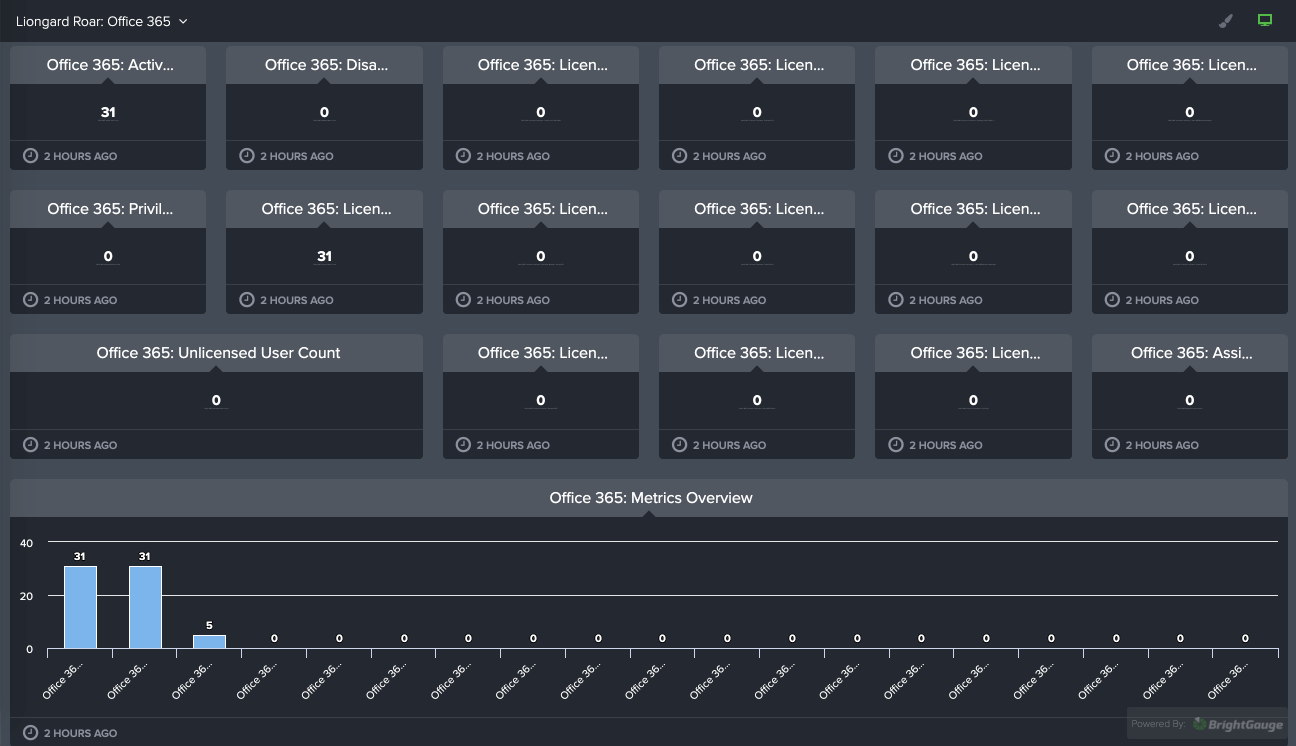Screen dimensions: 1296x746
Task: Click clock icon in Office 365: Activ... card
Action: (x=30, y=155)
